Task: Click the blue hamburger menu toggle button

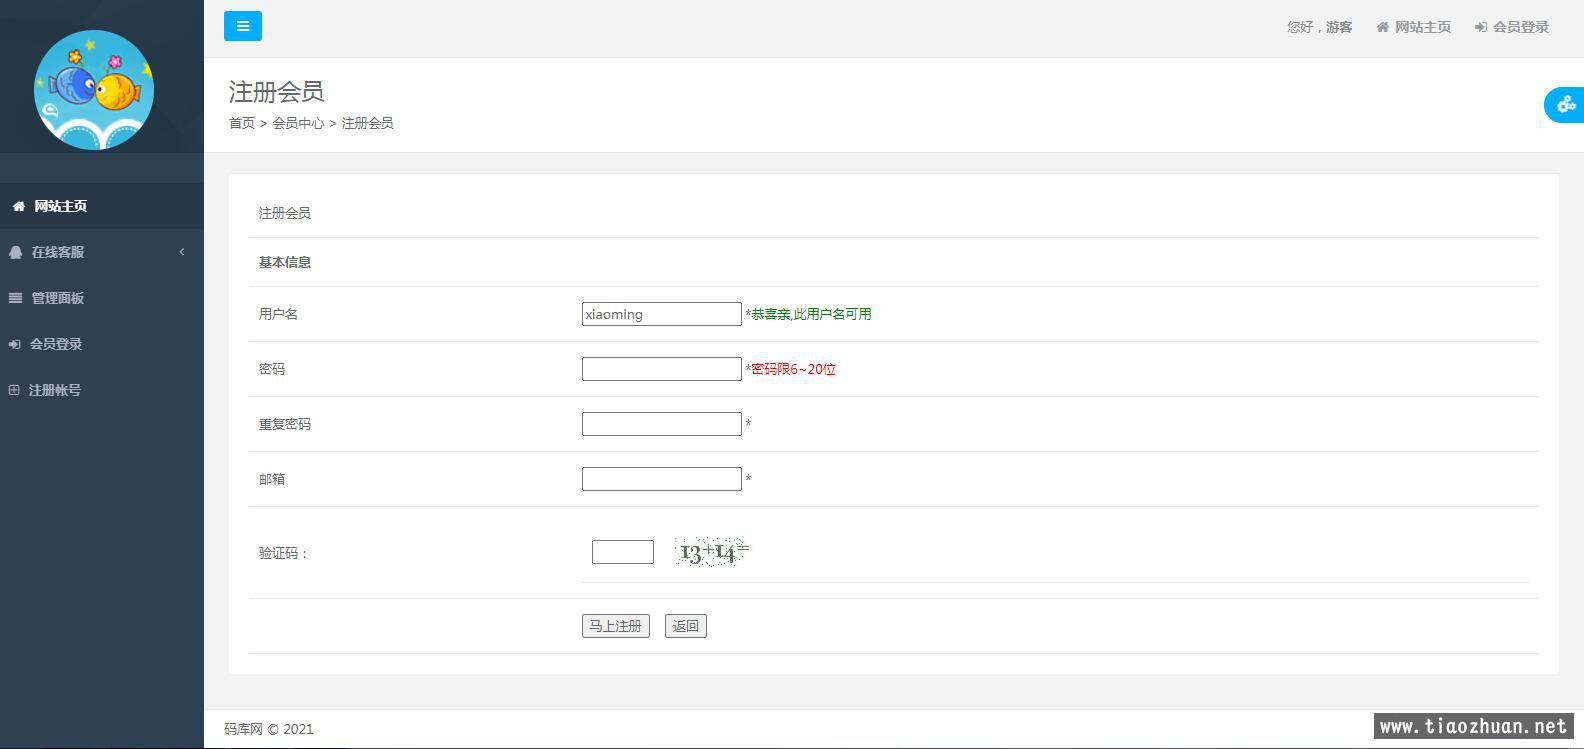Action: click(x=243, y=26)
